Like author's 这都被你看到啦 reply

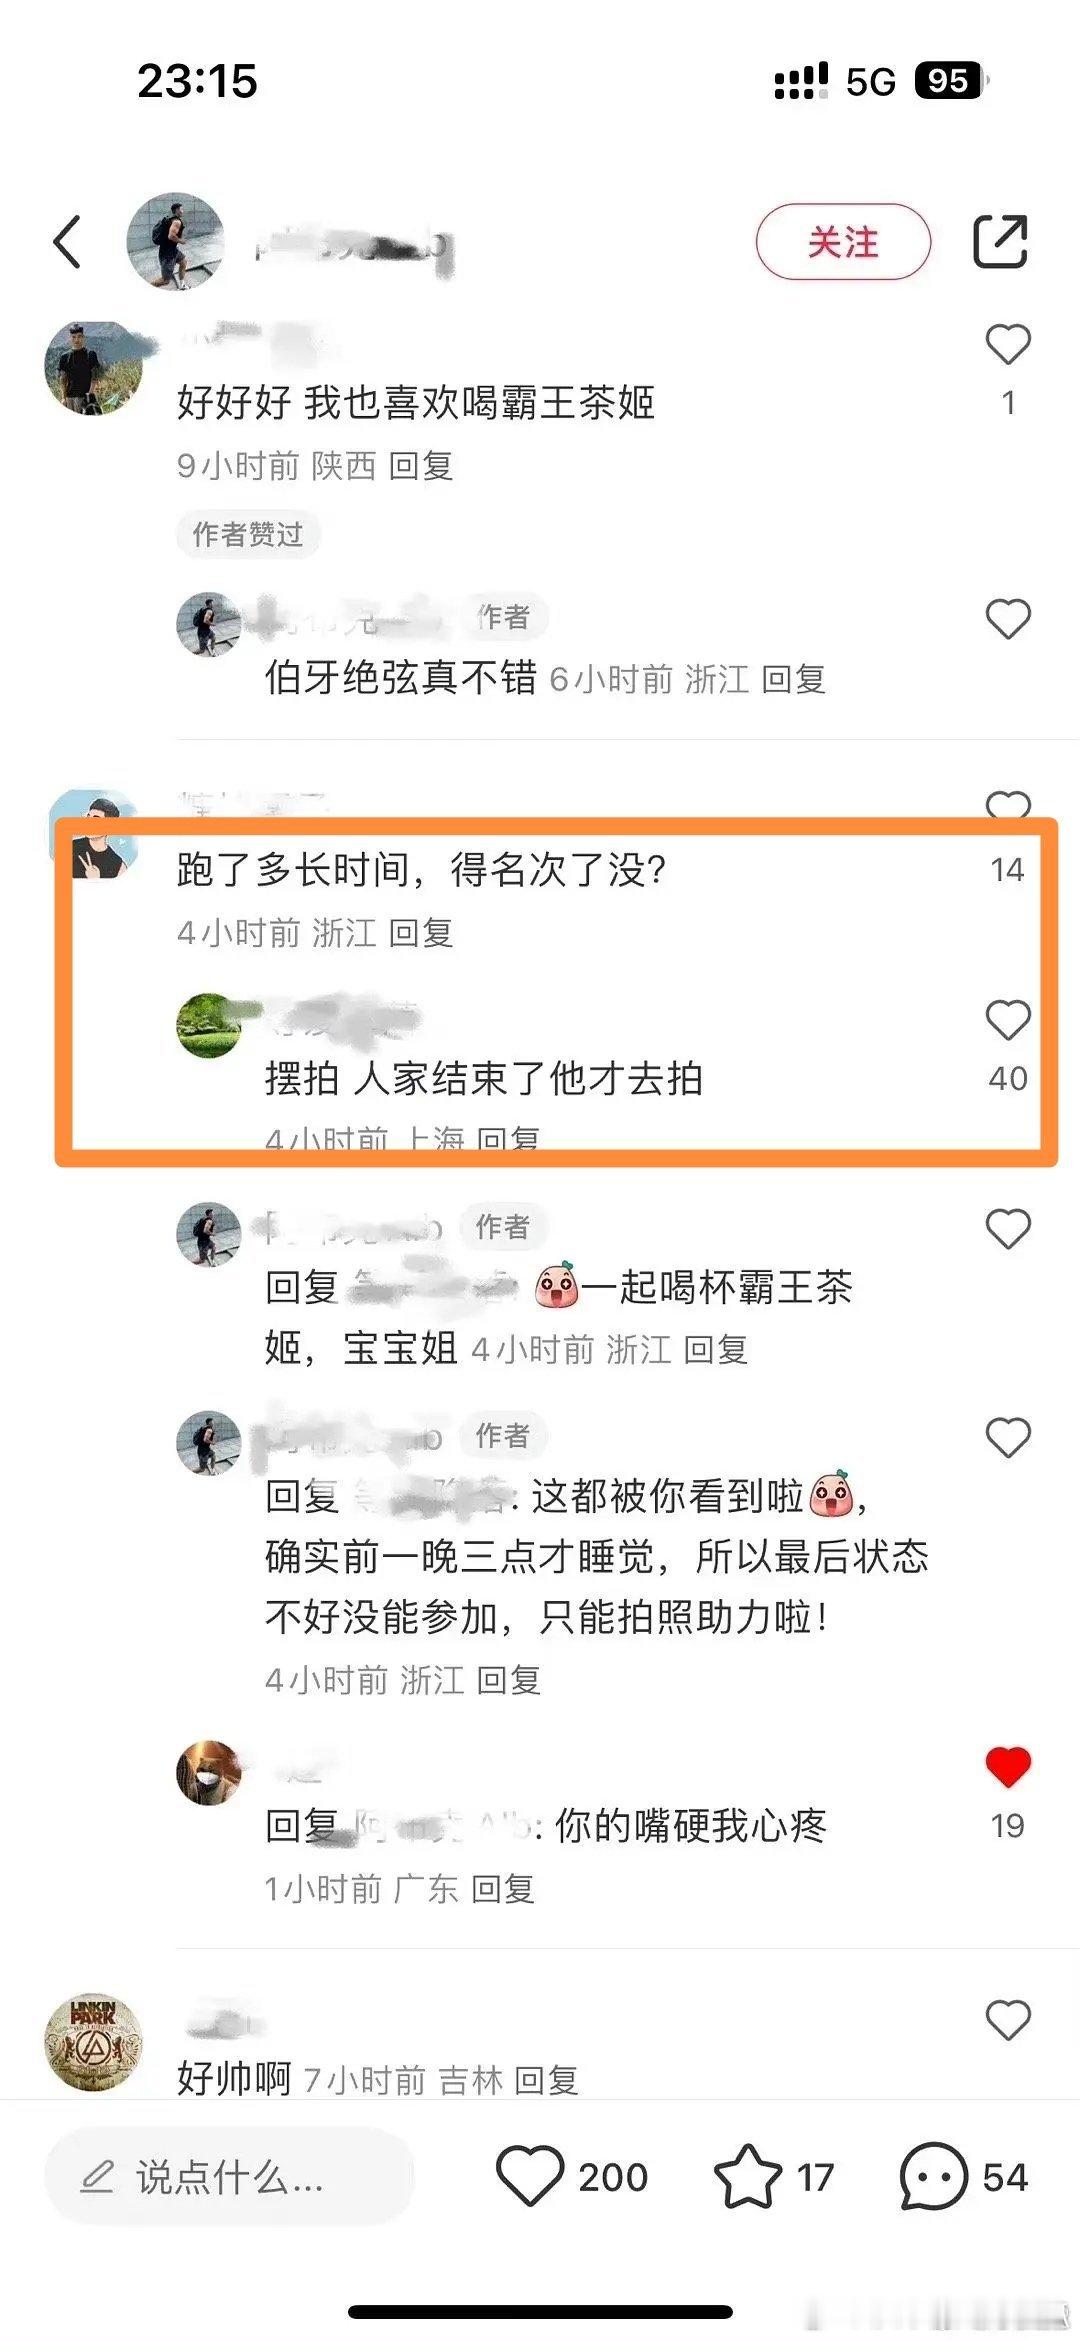point(1007,1438)
